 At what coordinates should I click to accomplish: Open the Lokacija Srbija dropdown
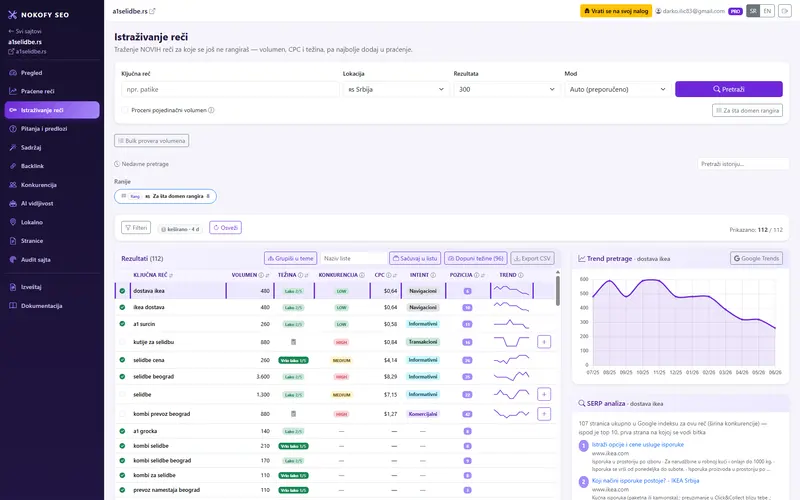396,89
